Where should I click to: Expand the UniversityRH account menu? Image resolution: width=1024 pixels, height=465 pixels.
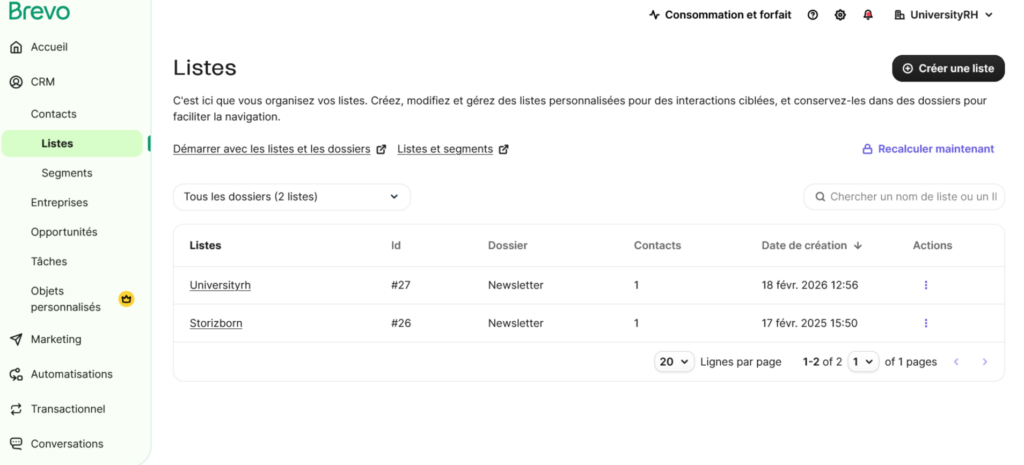tap(944, 15)
